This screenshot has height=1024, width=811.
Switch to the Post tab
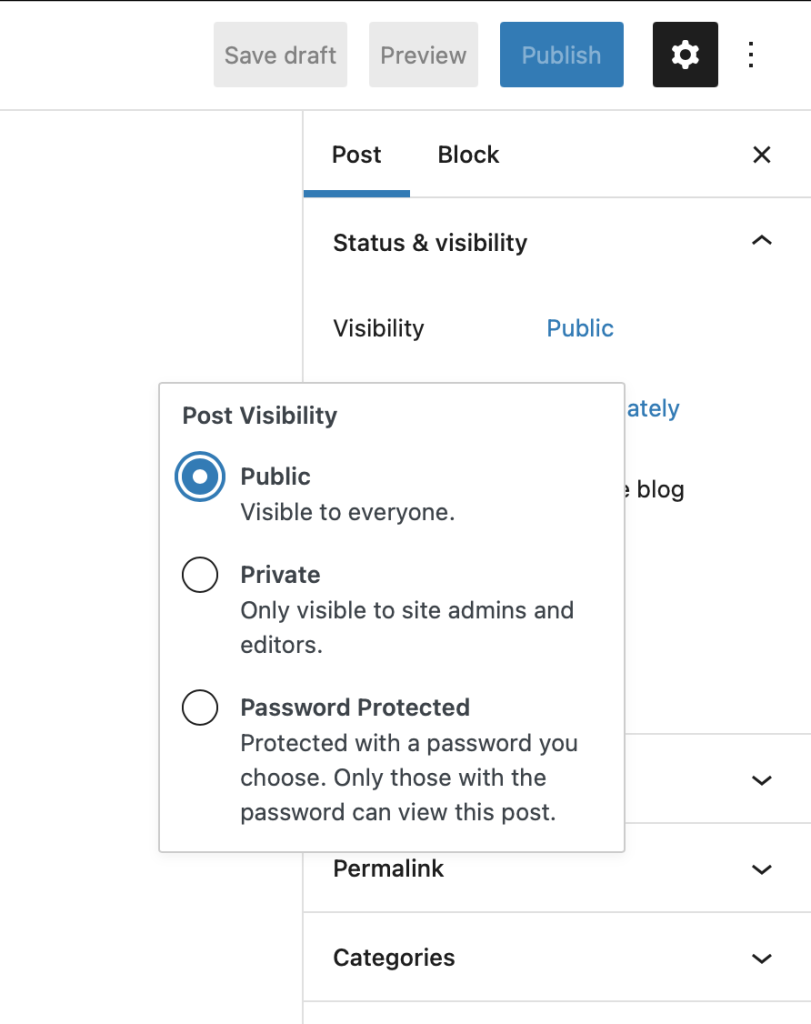pyautogui.click(x=356, y=155)
